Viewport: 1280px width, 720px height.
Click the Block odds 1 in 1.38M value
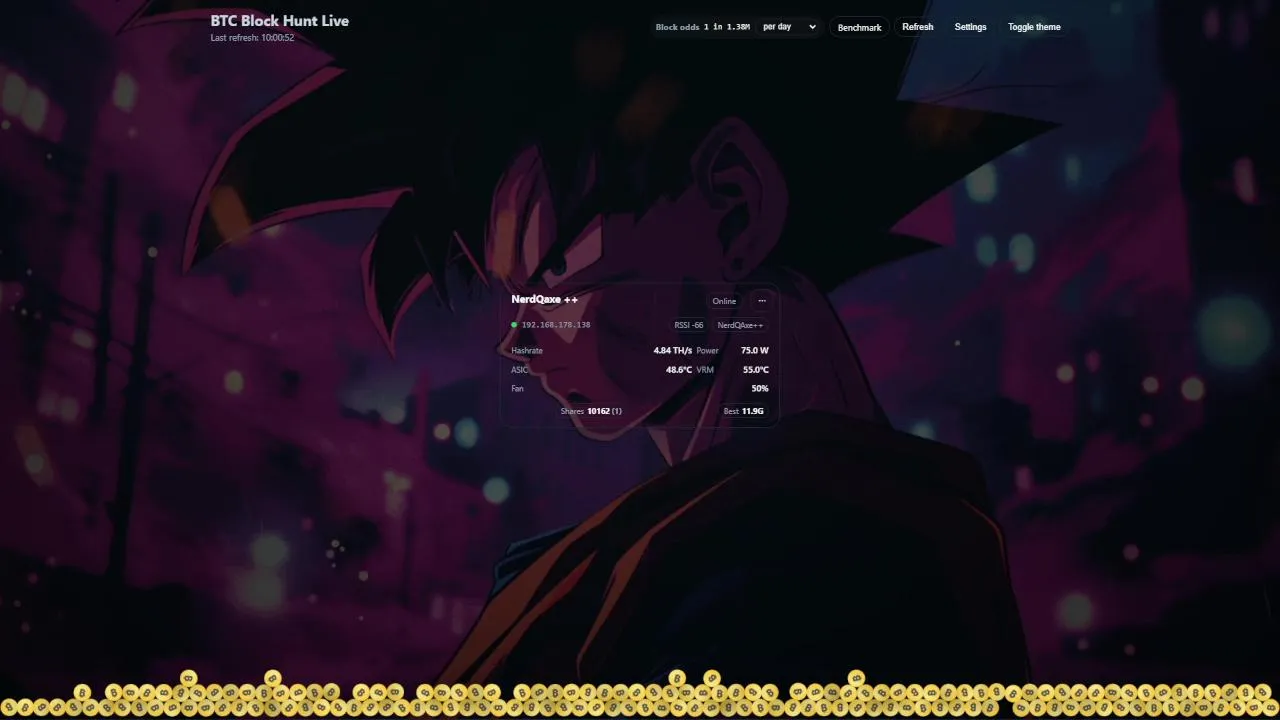click(727, 27)
